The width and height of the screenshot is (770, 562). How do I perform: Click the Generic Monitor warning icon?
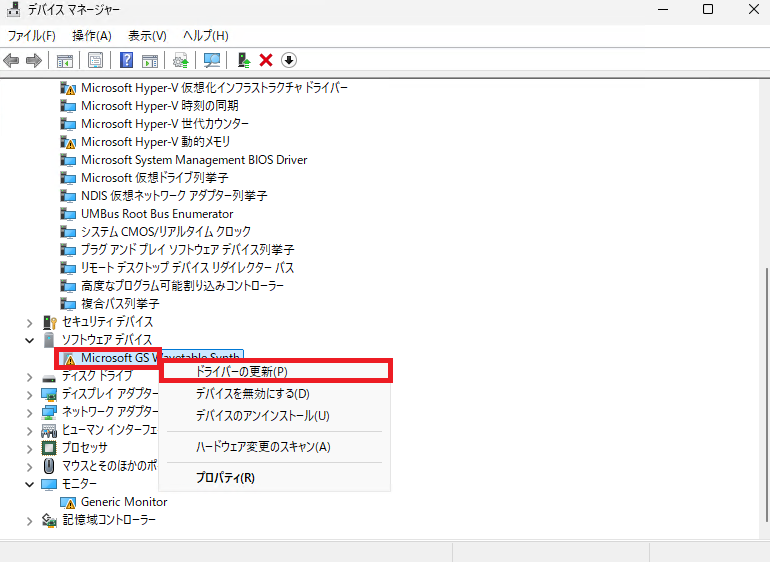pos(68,503)
